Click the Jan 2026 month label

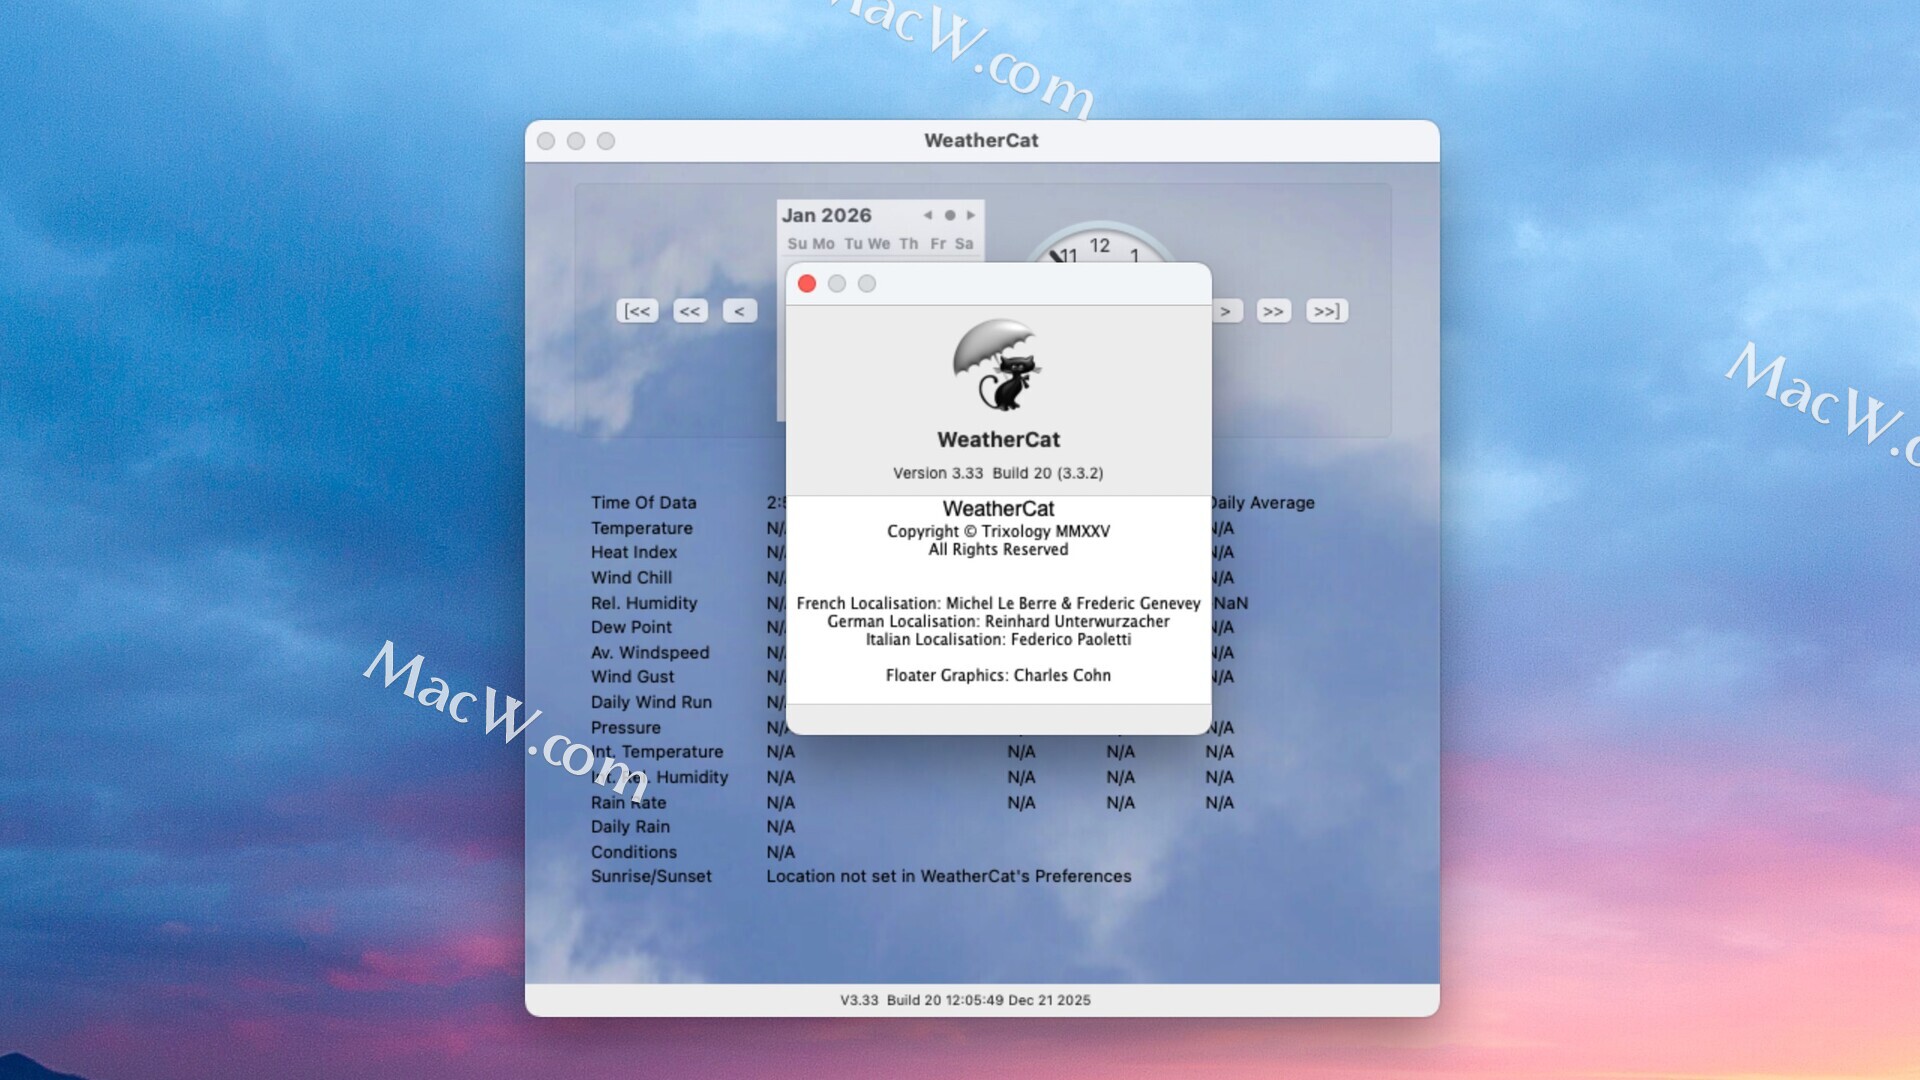click(x=826, y=215)
